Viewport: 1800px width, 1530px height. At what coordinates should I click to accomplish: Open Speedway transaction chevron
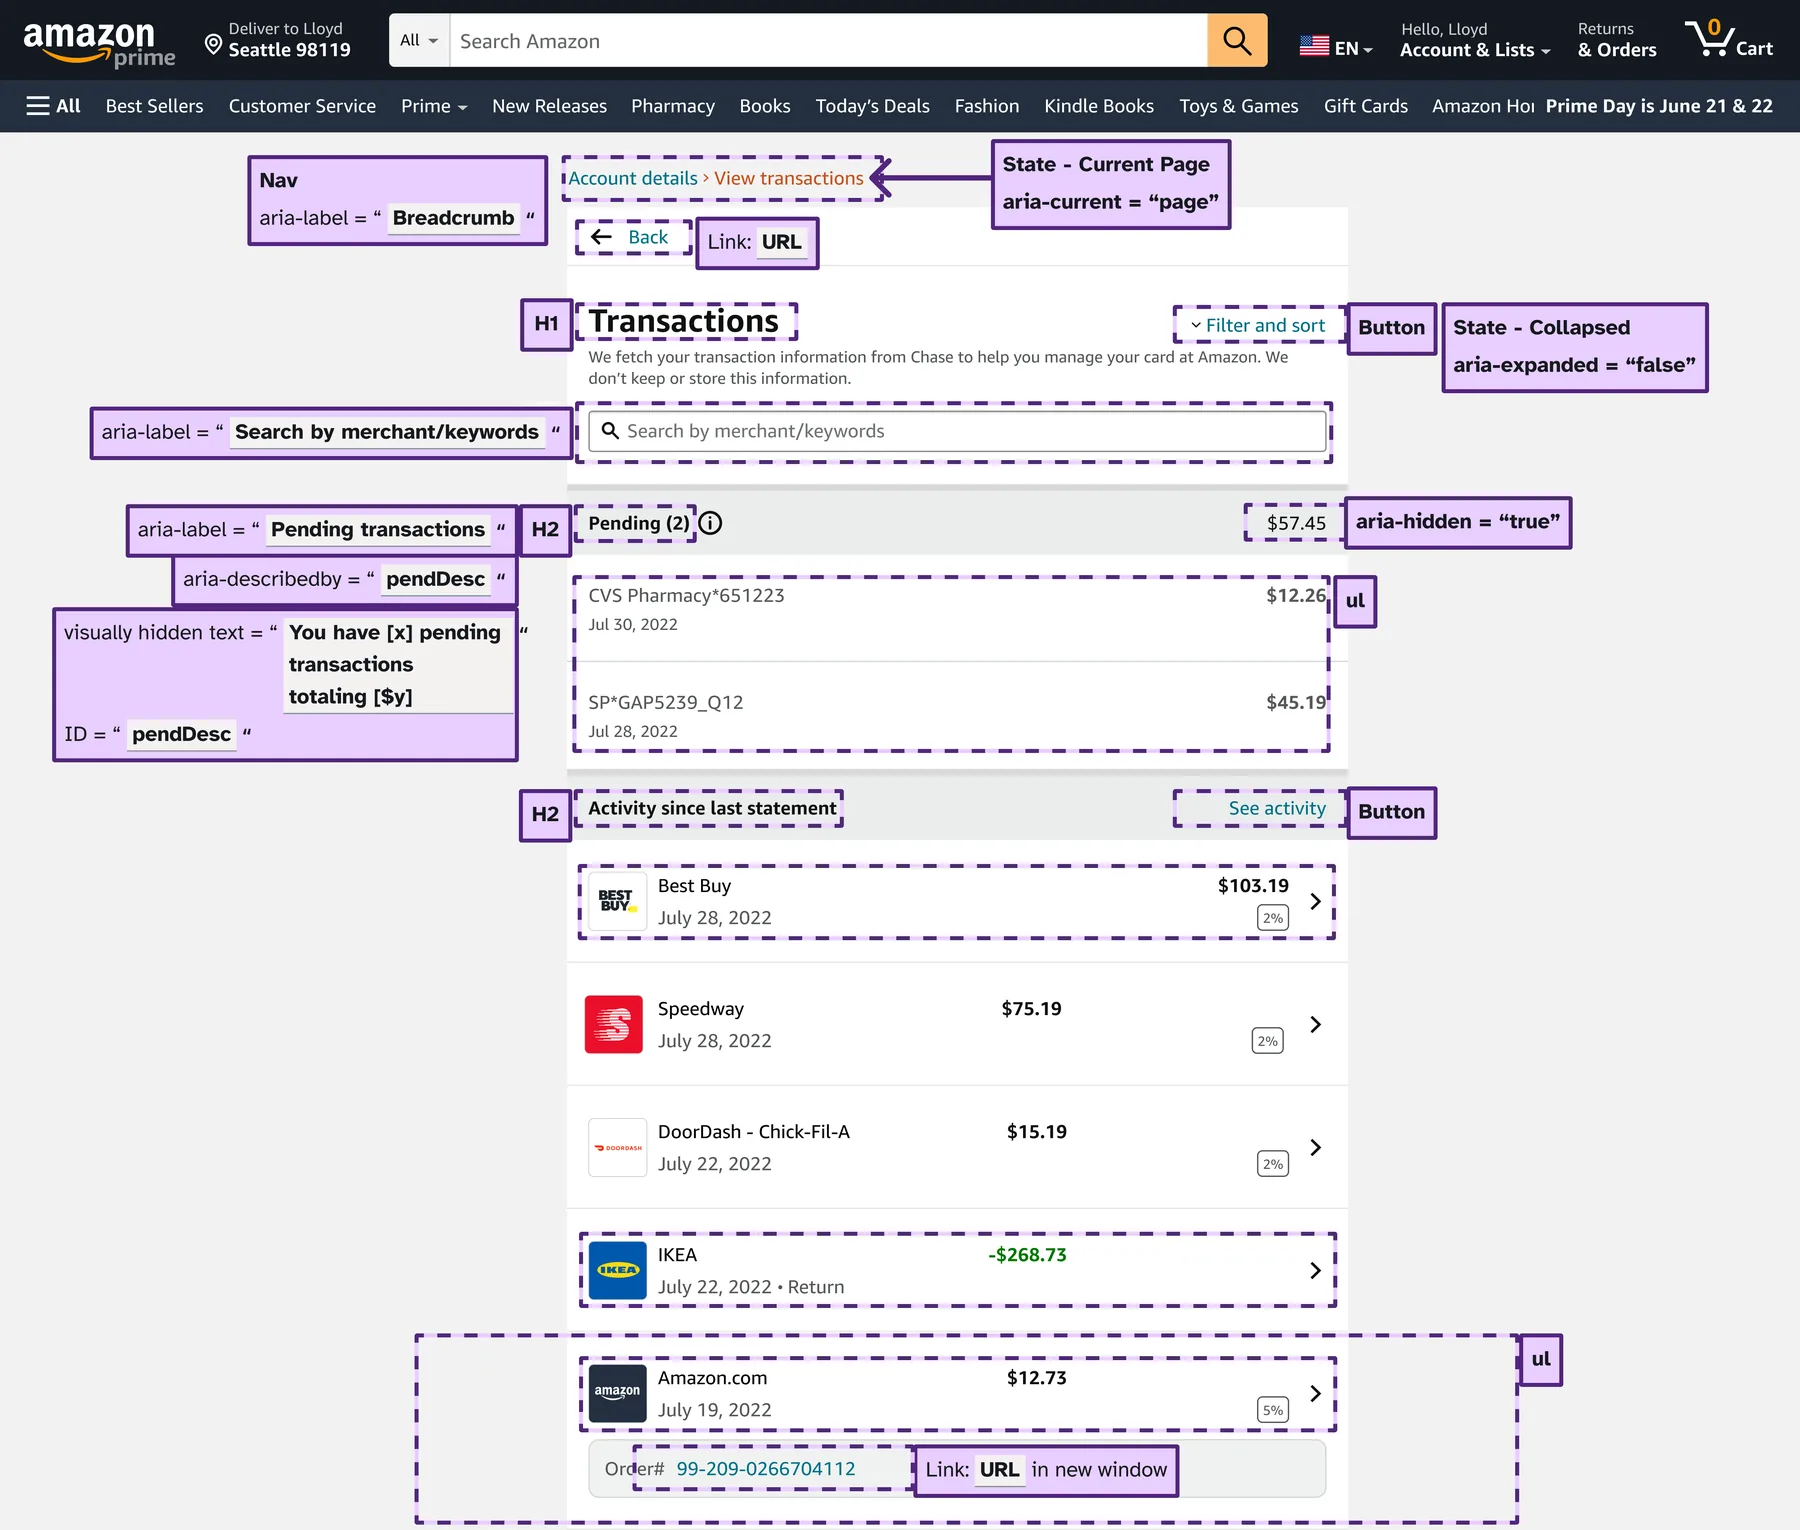pos(1315,1024)
